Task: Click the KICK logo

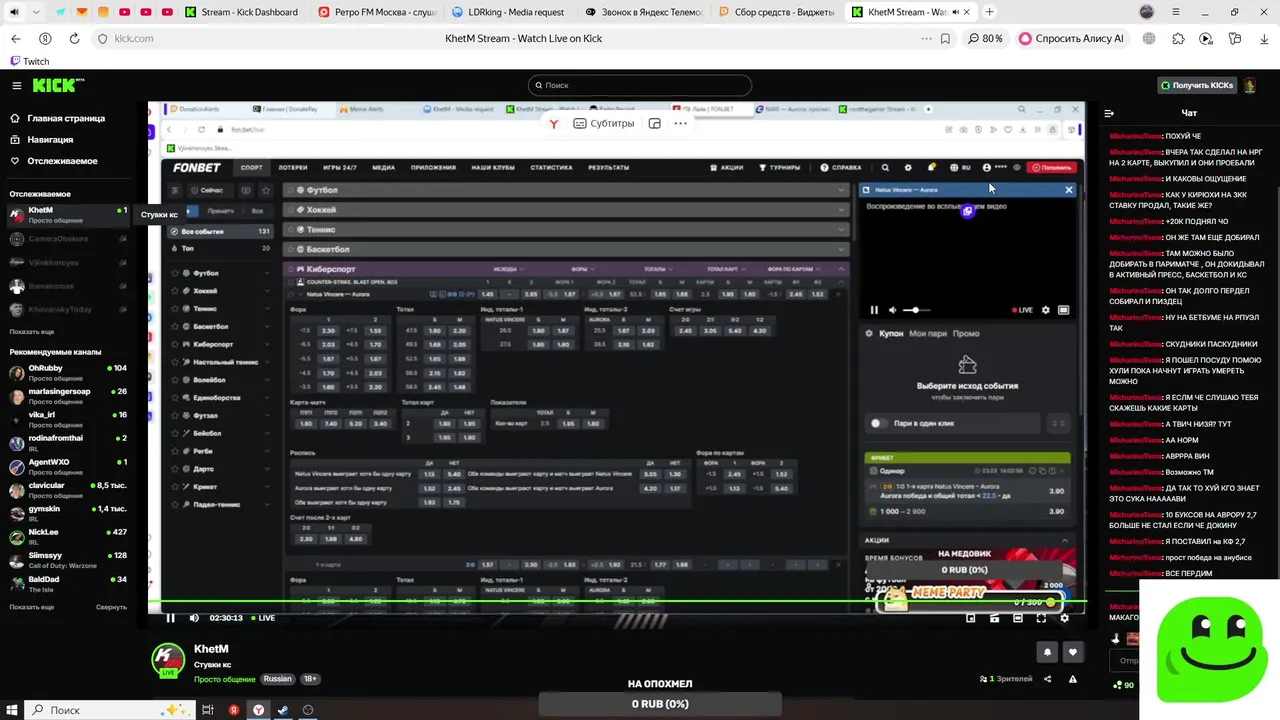Action: [x=57, y=86]
